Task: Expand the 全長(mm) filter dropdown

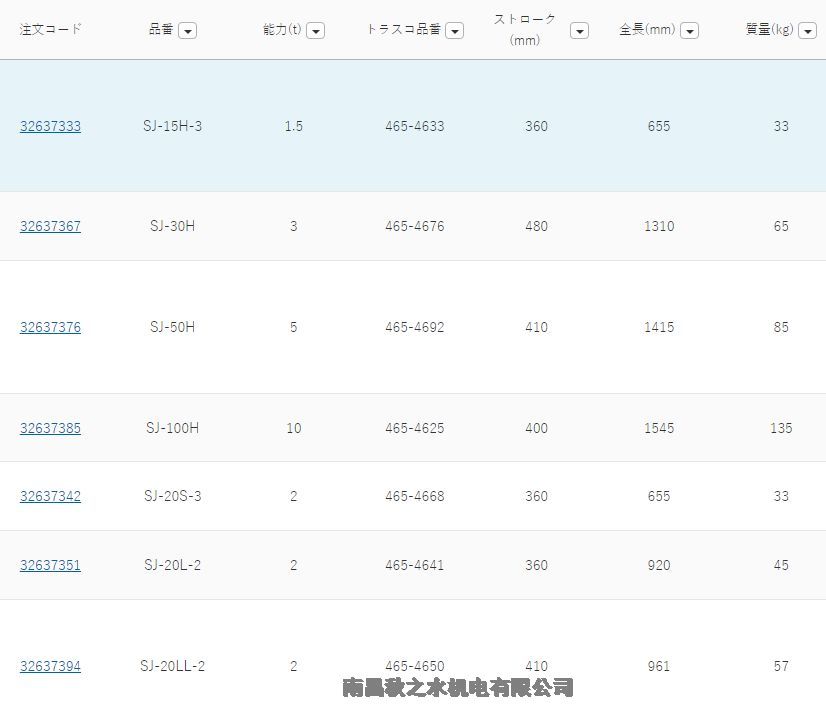Action: click(689, 31)
